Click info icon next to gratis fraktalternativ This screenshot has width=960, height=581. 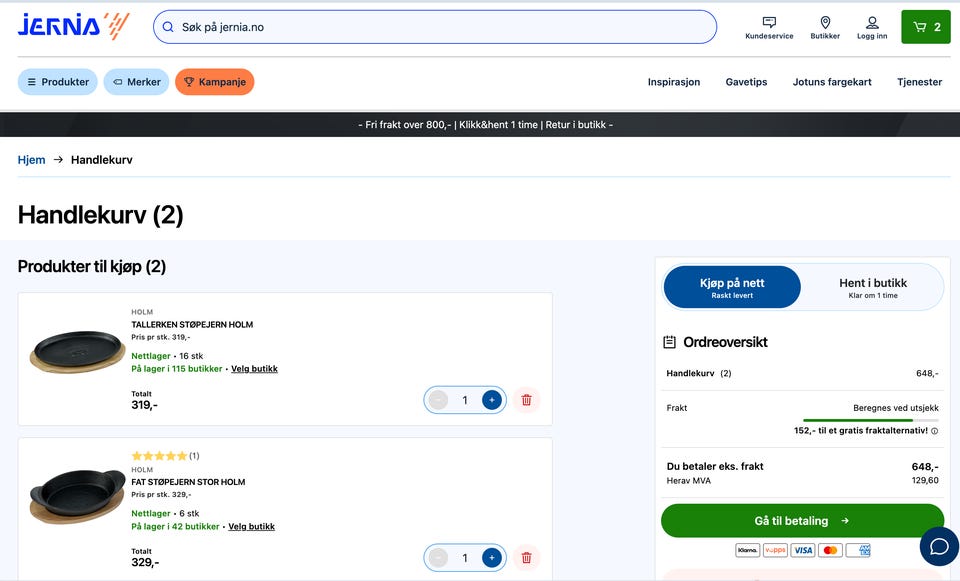click(934, 431)
